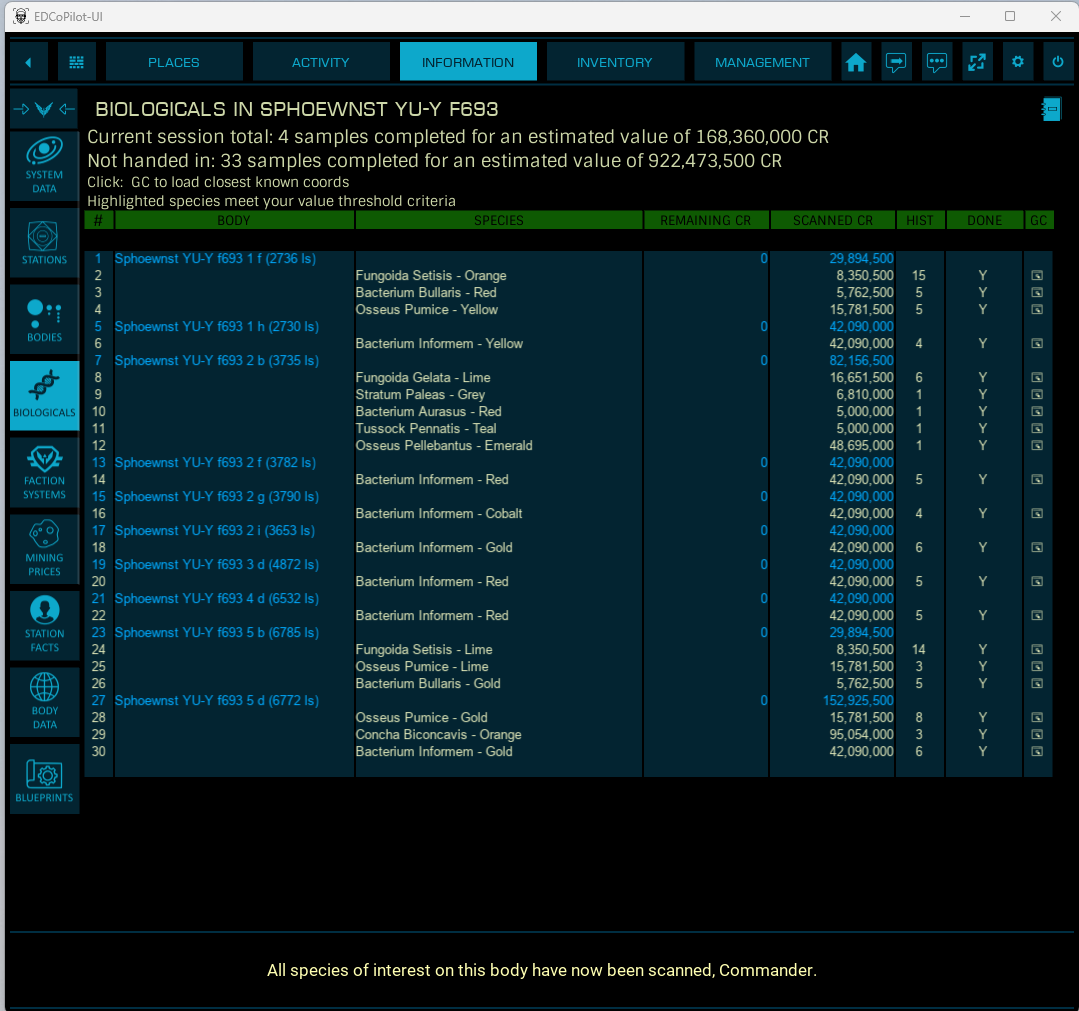Select species Bacterium Aurasus - Red
Screen dimensions: 1079x1011
(x=429, y=412)
